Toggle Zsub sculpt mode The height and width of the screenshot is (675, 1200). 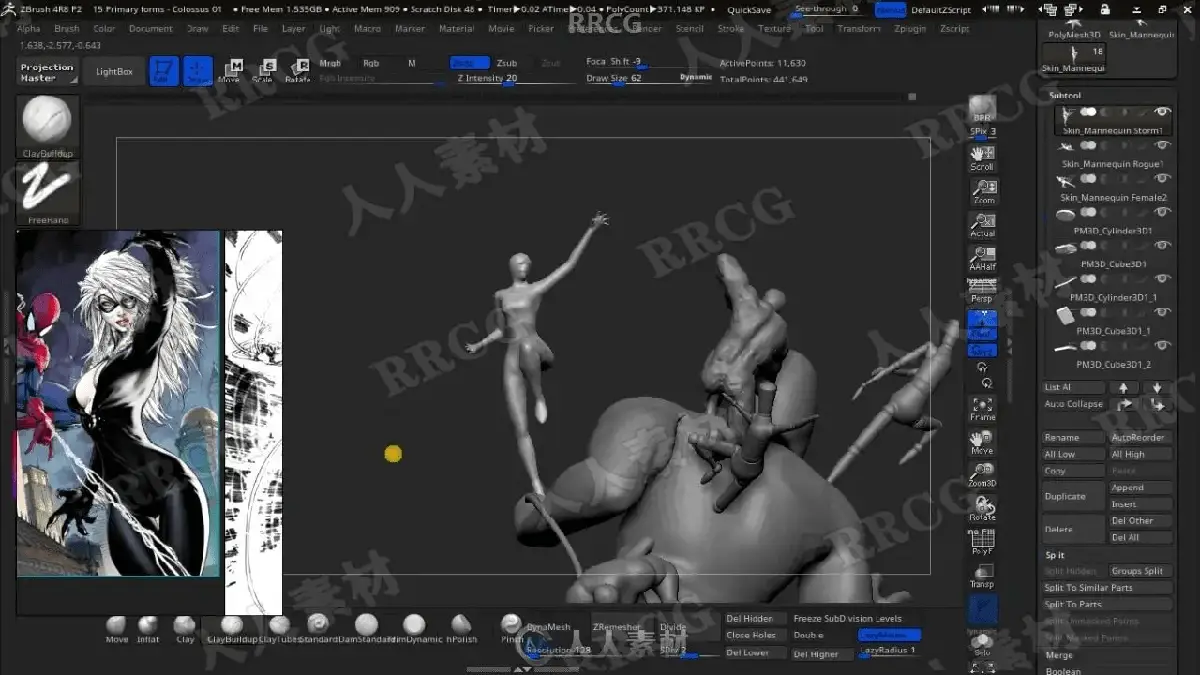pos(507,63)
